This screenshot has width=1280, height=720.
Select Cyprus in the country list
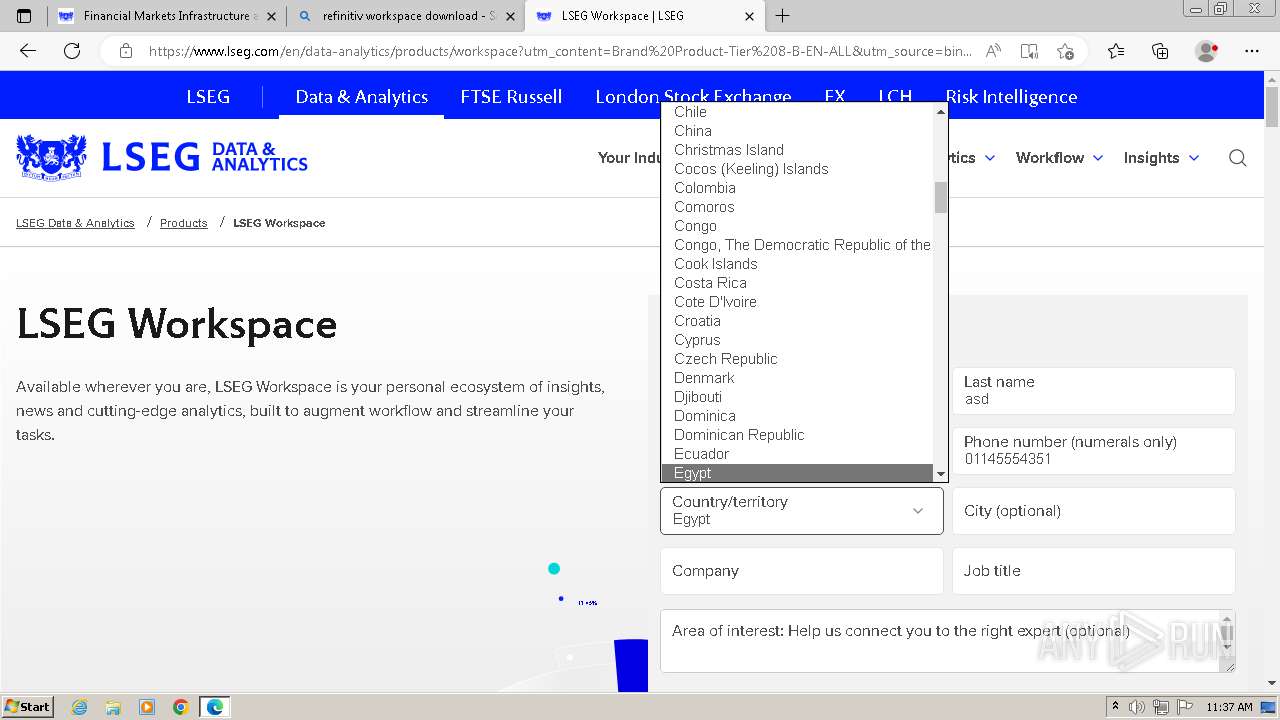click(x=697, y=340)
